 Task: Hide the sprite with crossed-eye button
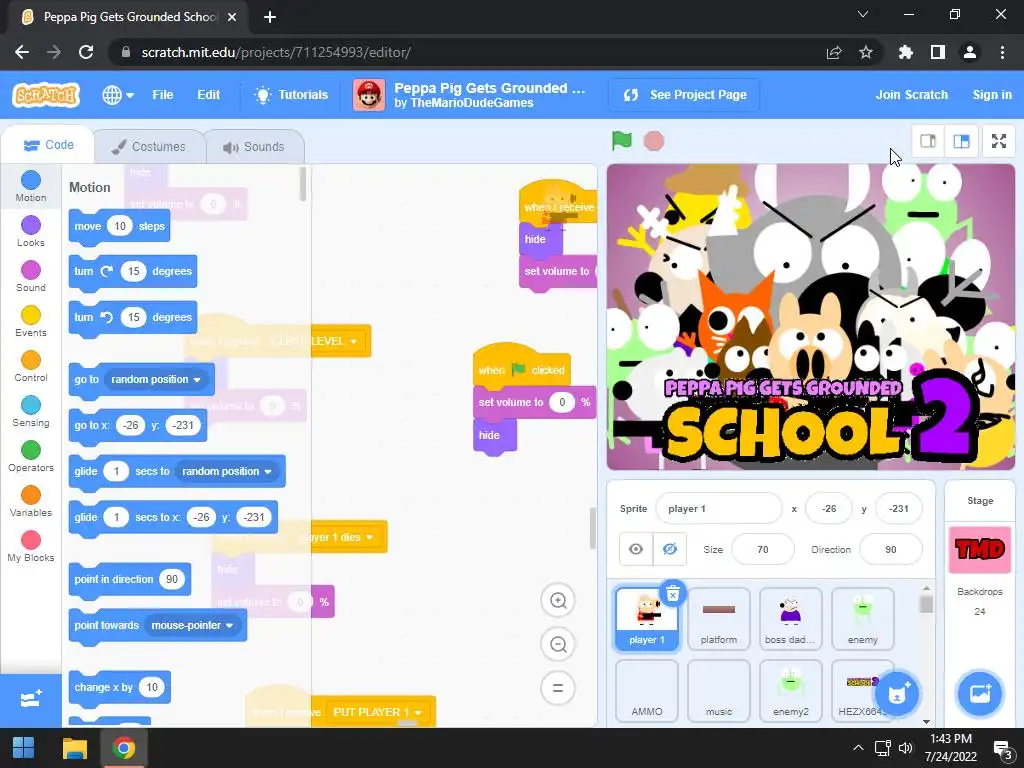pos(669,549)
